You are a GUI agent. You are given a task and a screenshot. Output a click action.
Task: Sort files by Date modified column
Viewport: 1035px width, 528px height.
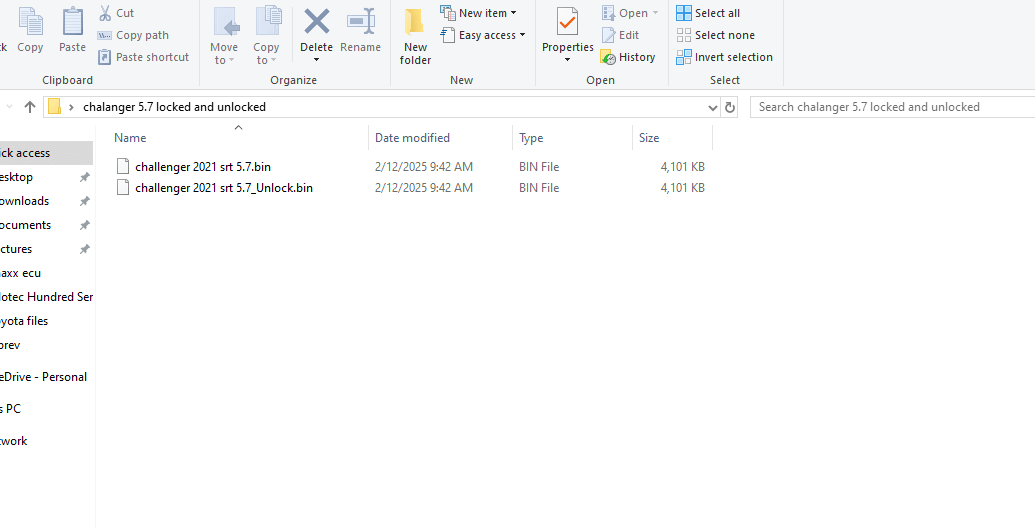pos(412,138)
